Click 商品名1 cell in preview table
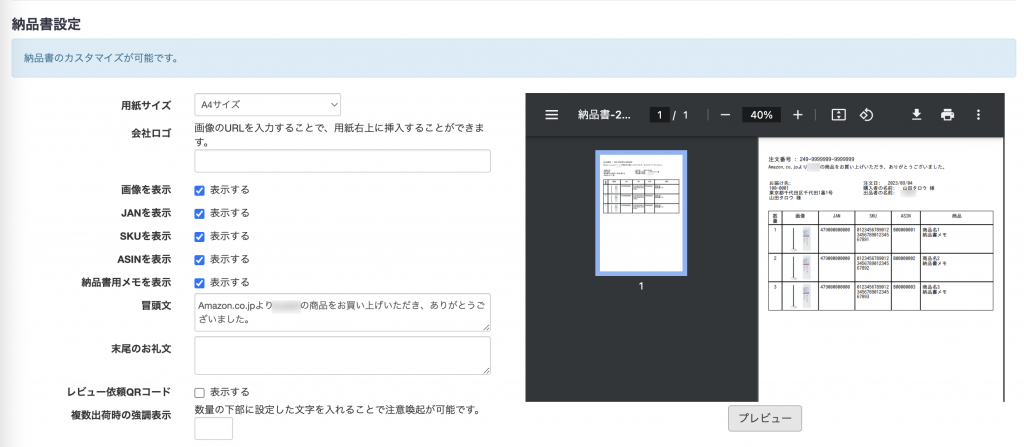 tap(956, 239)
